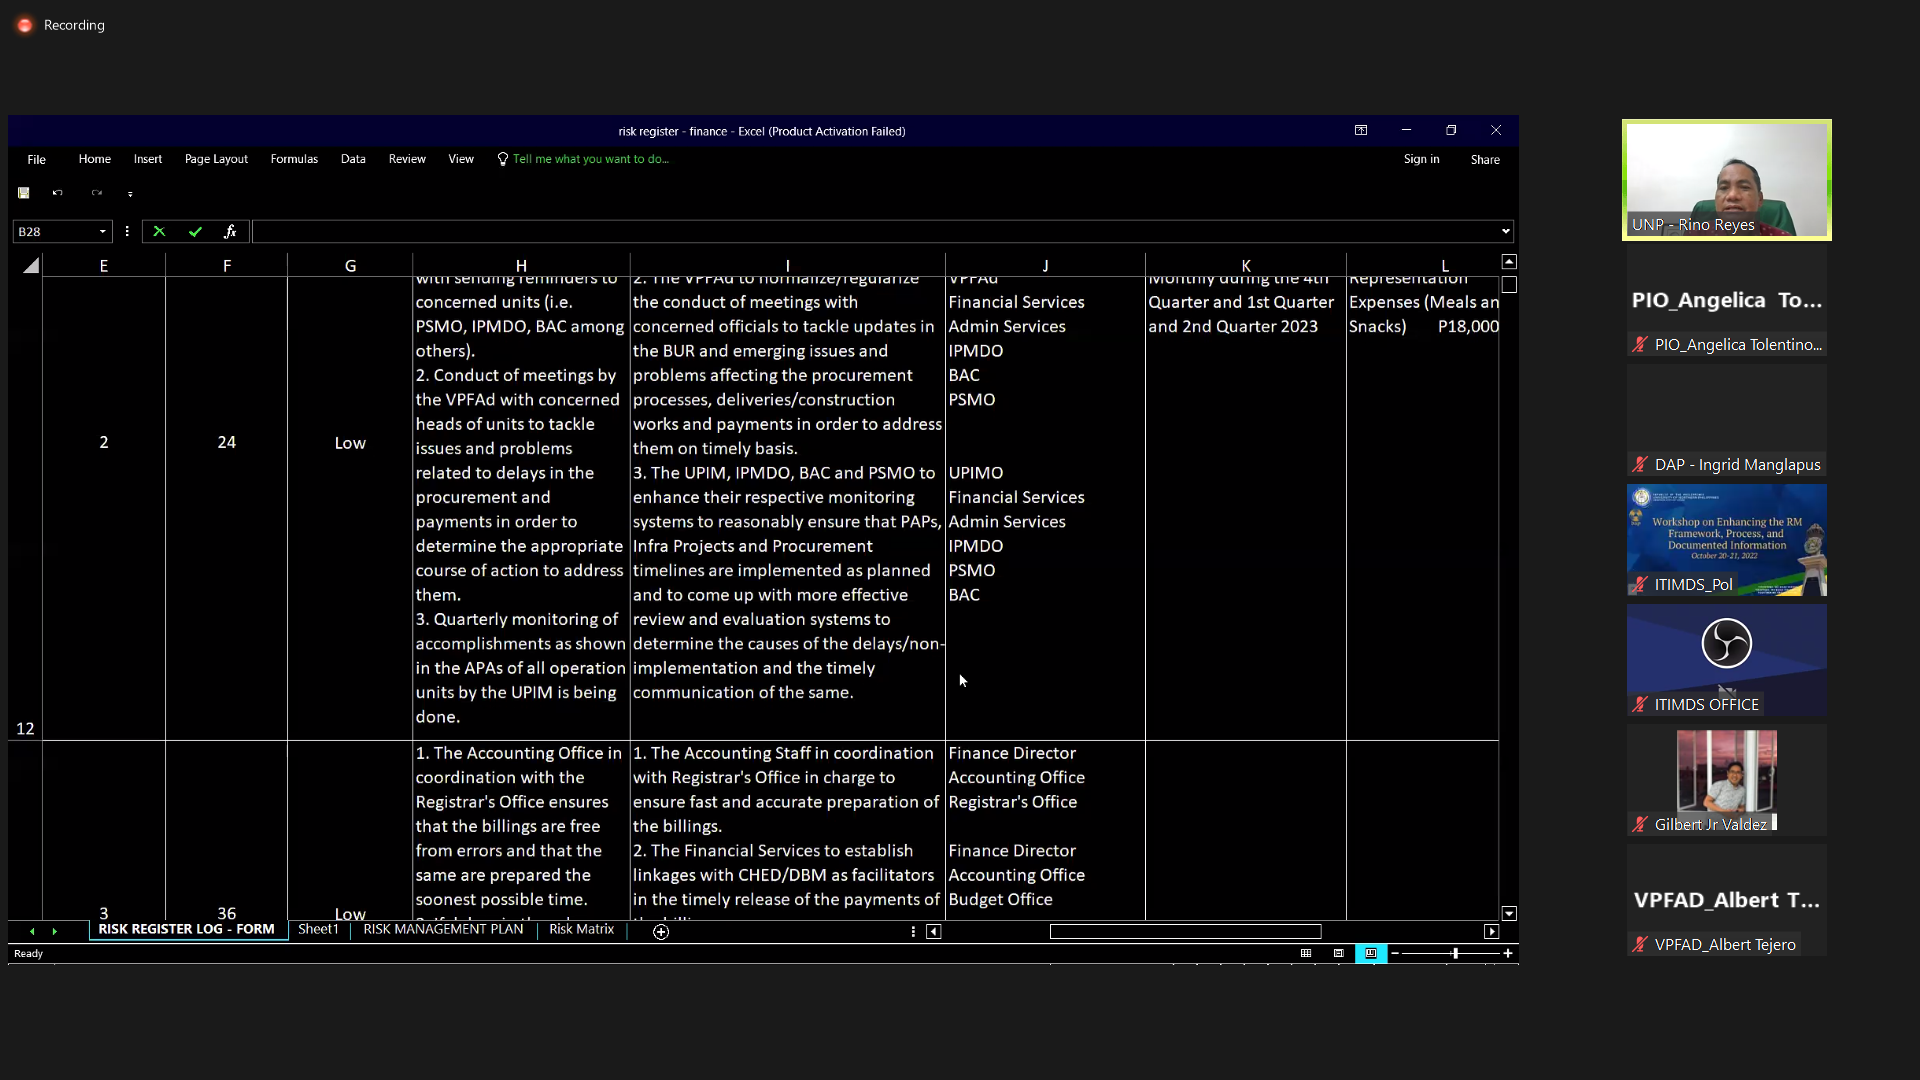This screenshot has height=1080, width=1920.
Task: Click vertical scrollbar up arrow
Action: (1509, 262)
